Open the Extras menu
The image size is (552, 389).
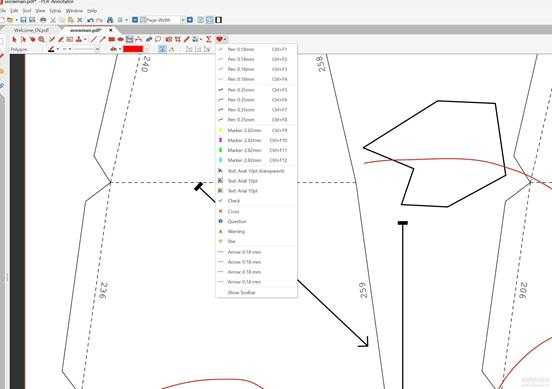pyautogui.click(x=55, y=11)
